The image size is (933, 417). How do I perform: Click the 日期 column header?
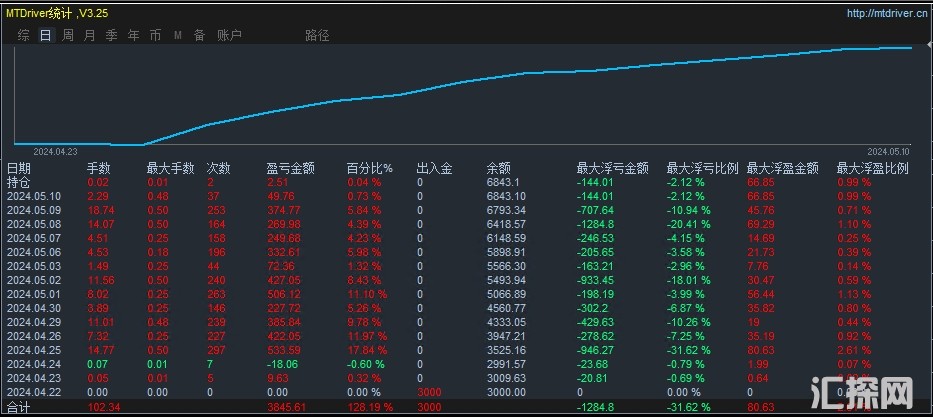click(19, 168)
